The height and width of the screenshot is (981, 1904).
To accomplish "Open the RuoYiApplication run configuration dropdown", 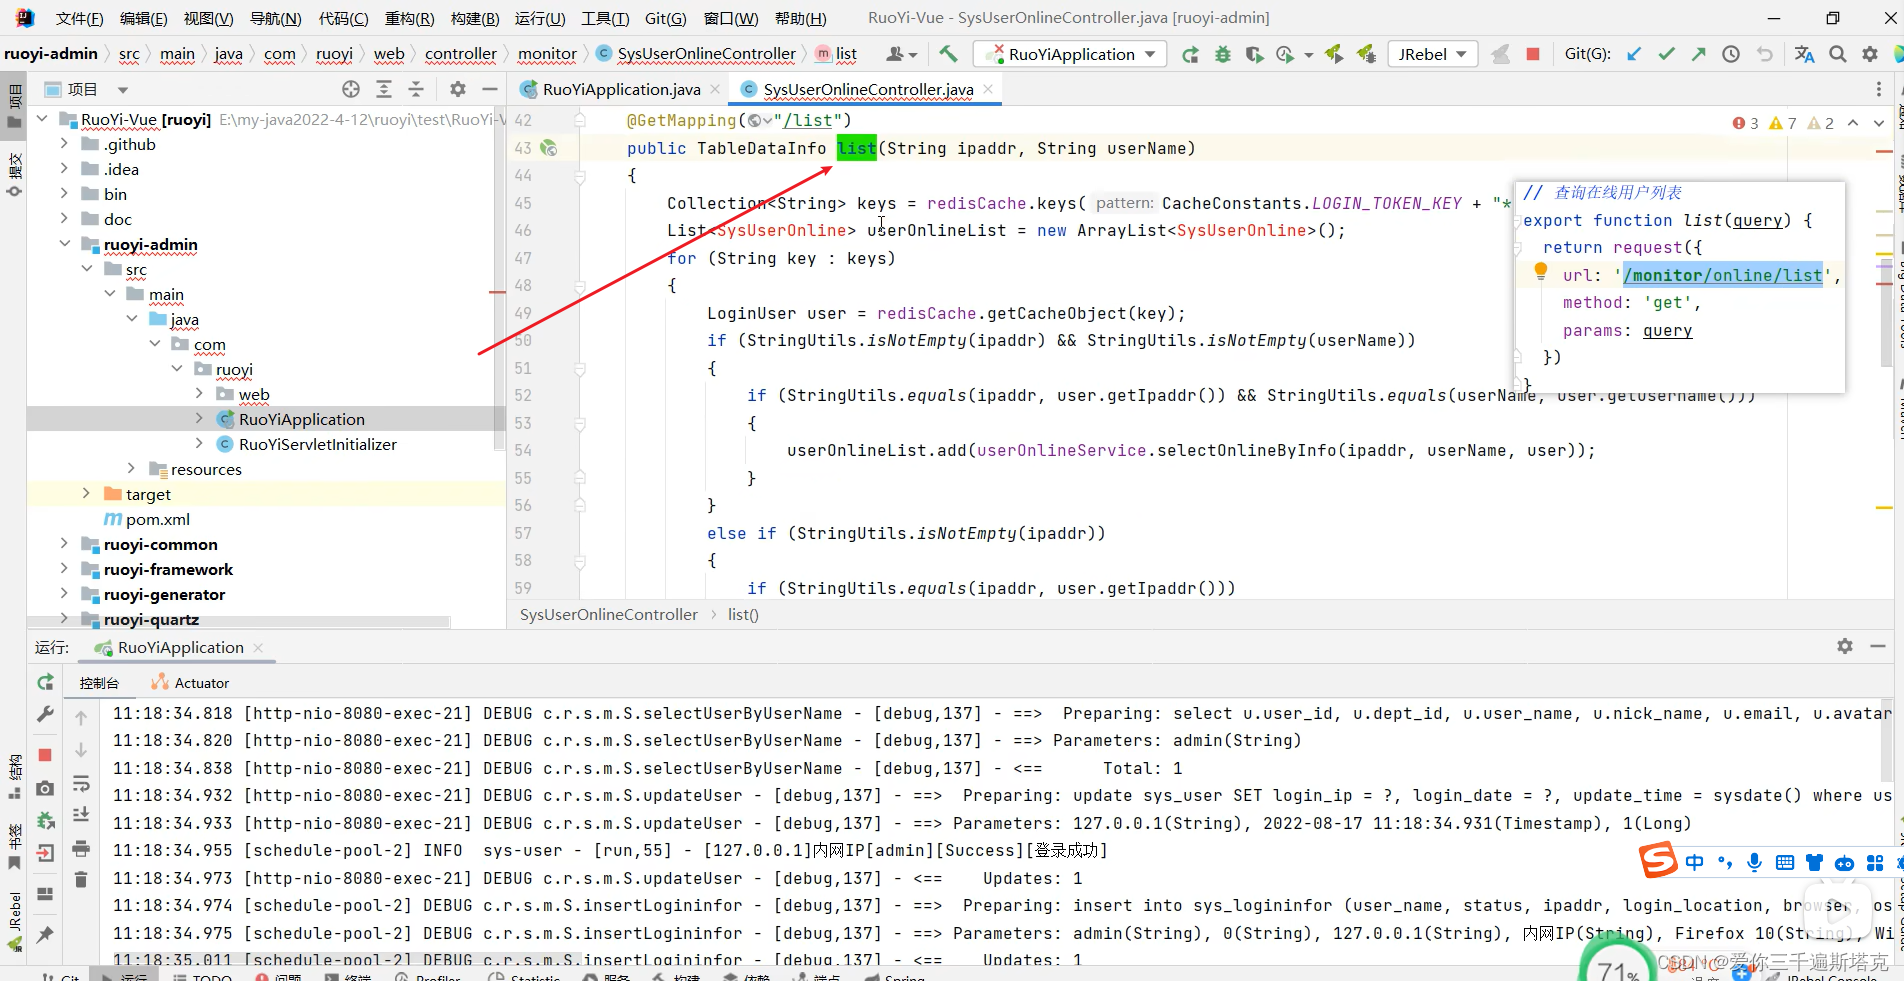I will [1070, 54].
